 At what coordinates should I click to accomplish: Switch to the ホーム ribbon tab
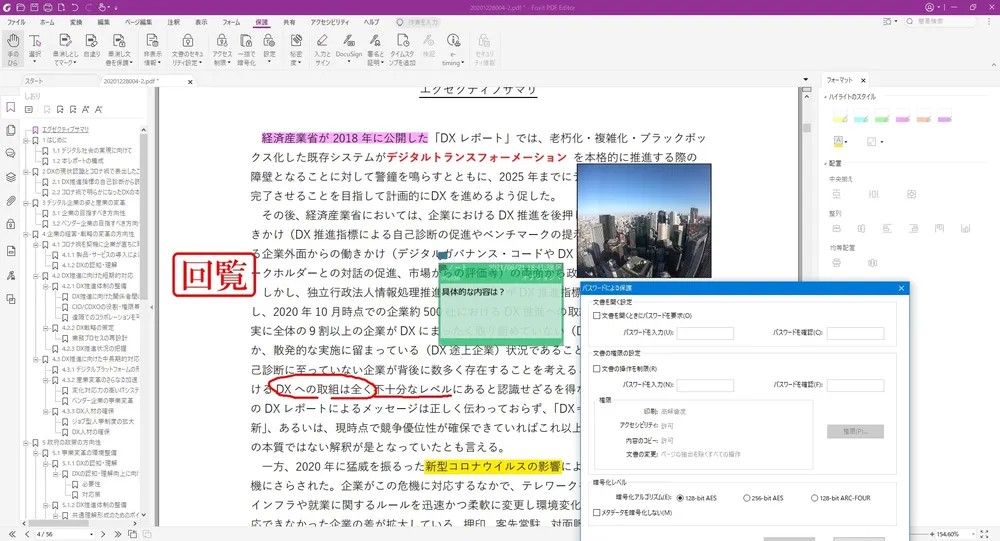coord(47,22)
